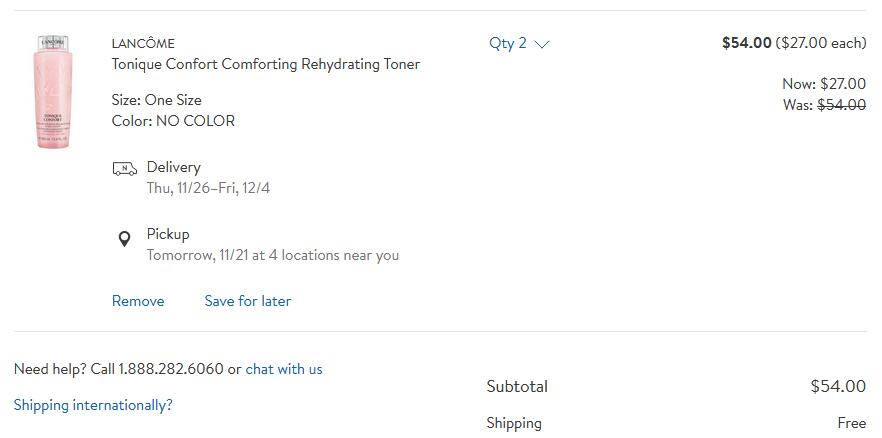Click the crossed-out Was: $54.00 price
The width and height of the screenshot is (882, 438).
824,104
